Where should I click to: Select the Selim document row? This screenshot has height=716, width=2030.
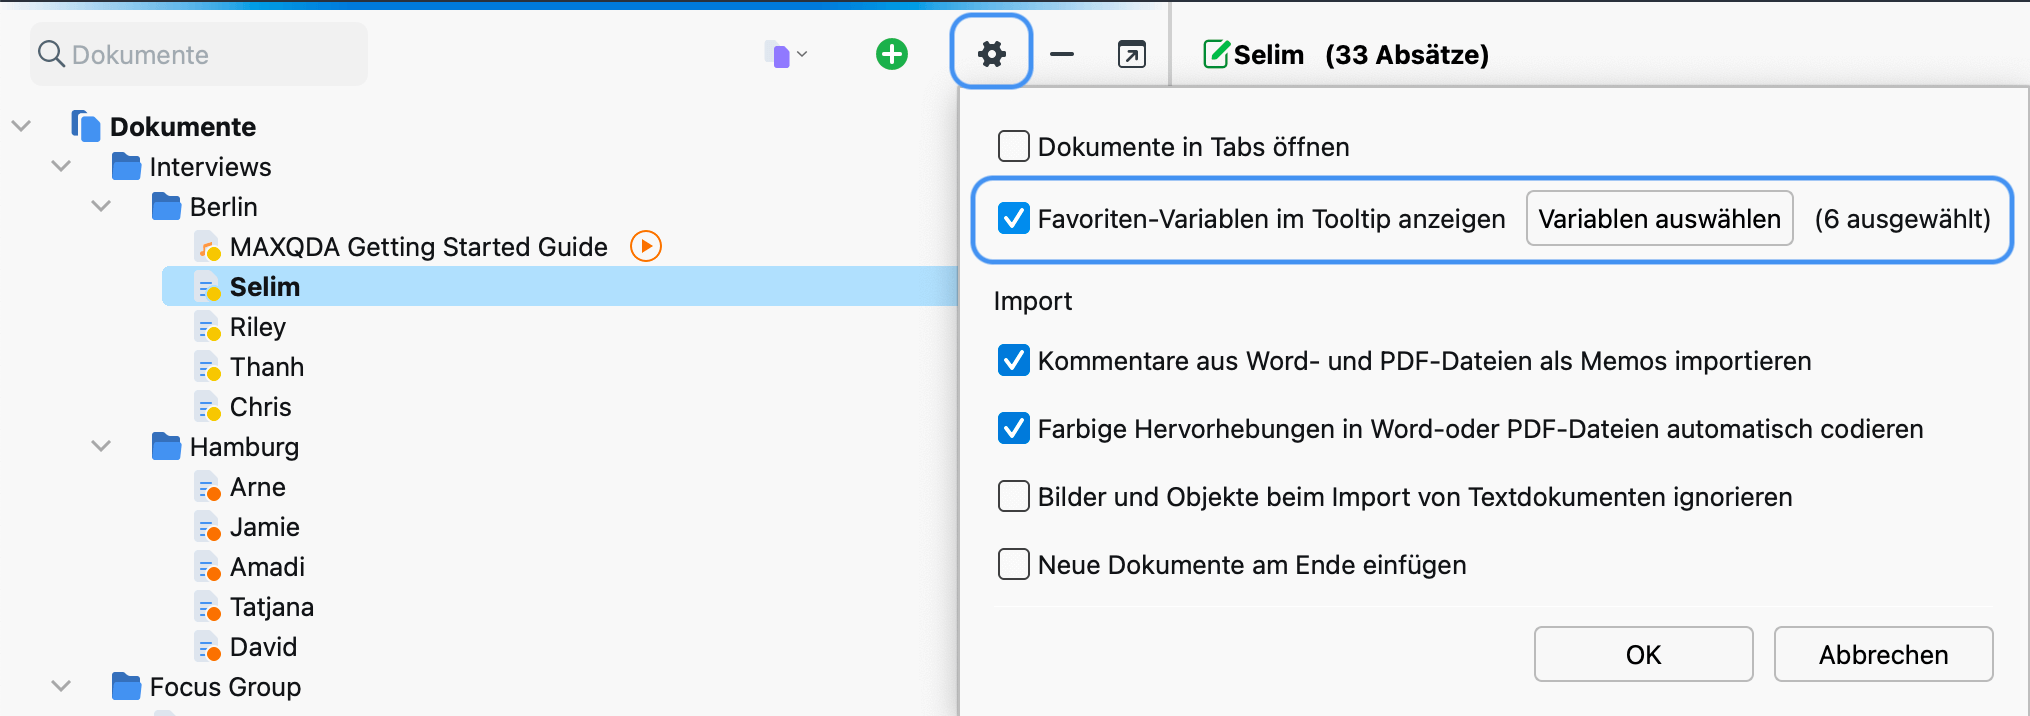pyautogui.click(x=560, y=286)
